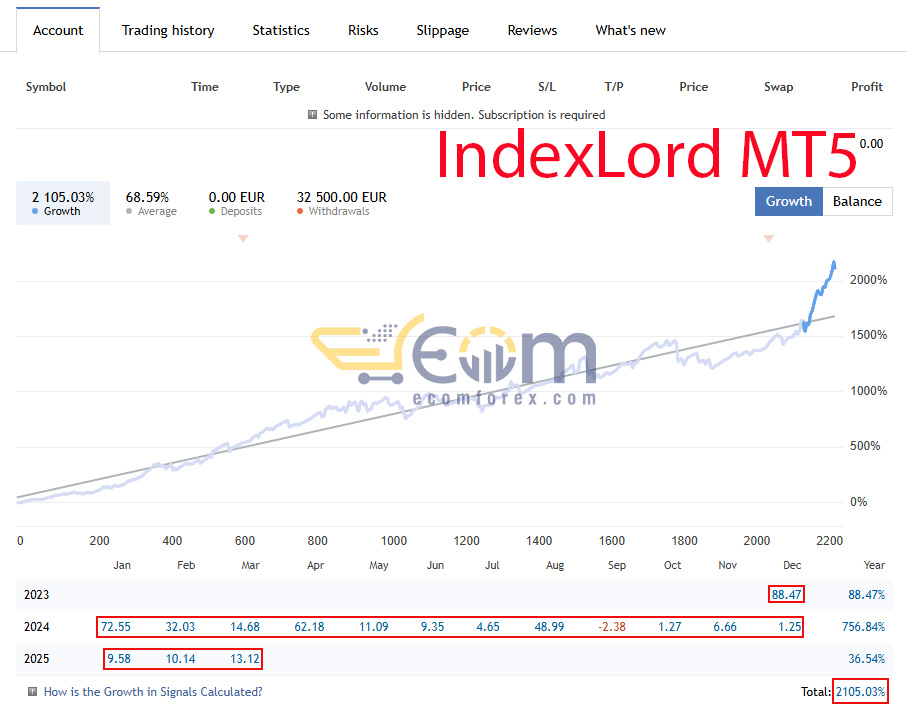Screen dimensions: 907x719
Task: Select the 2024 June value 9.35
Action: [432, 626]
